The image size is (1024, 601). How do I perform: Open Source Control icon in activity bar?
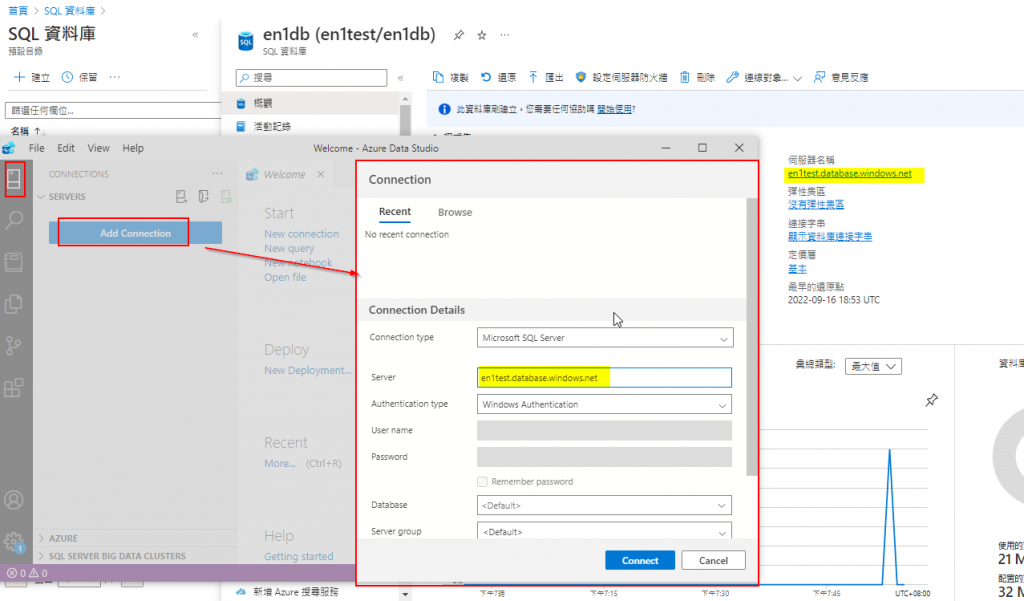click(x=14, y=346)
